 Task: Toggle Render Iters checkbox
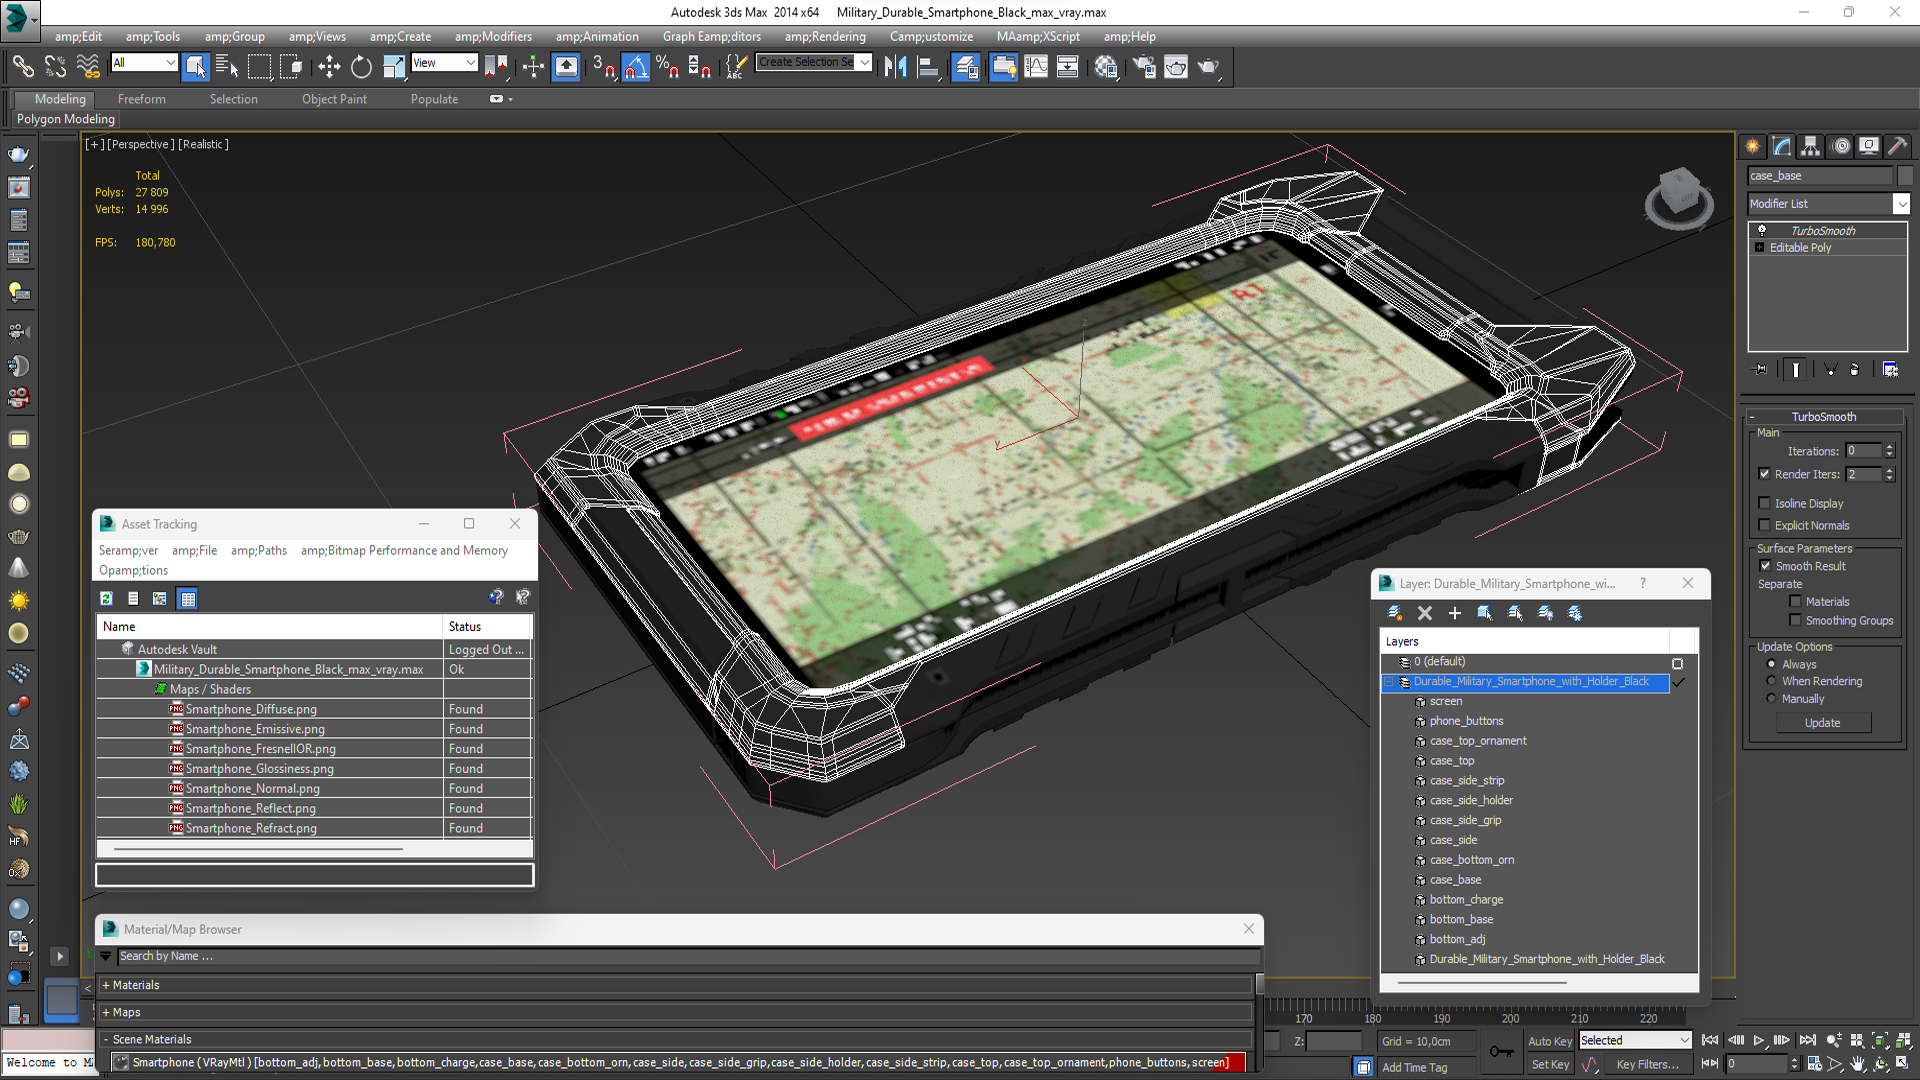[x=1765, y=474]
